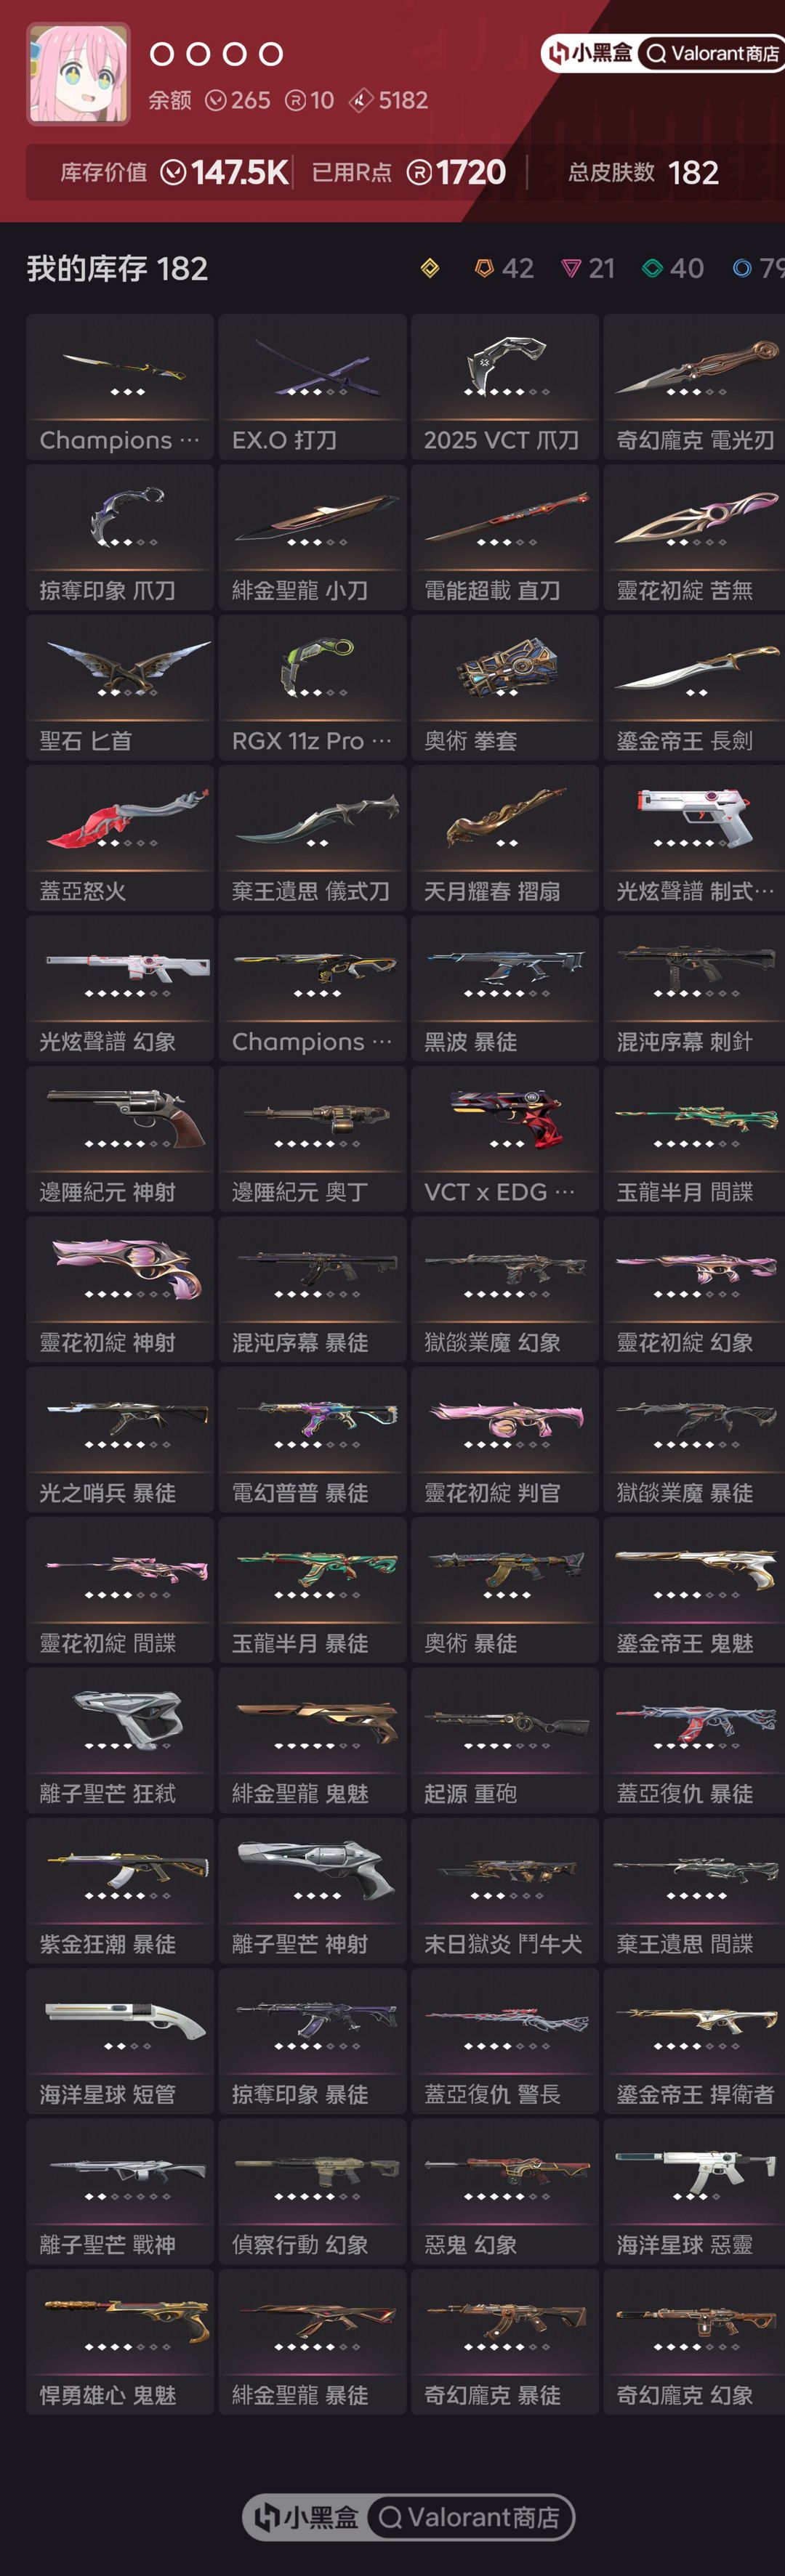
Task: Click the Radianite icon beside 1720
Action: 420,173
